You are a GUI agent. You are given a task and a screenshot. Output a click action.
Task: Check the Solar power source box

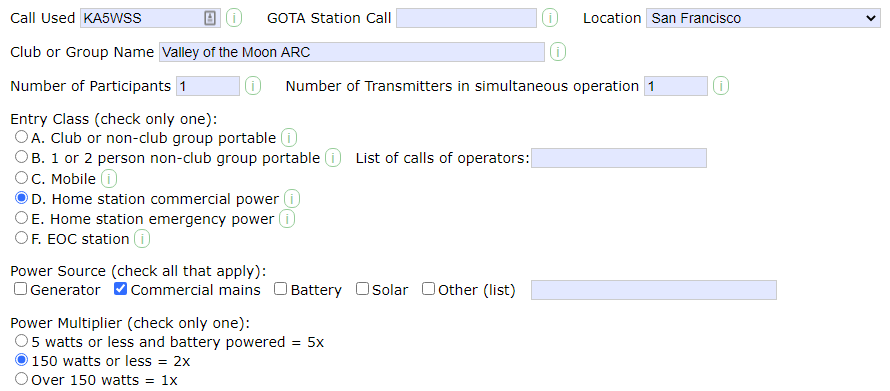362,289
